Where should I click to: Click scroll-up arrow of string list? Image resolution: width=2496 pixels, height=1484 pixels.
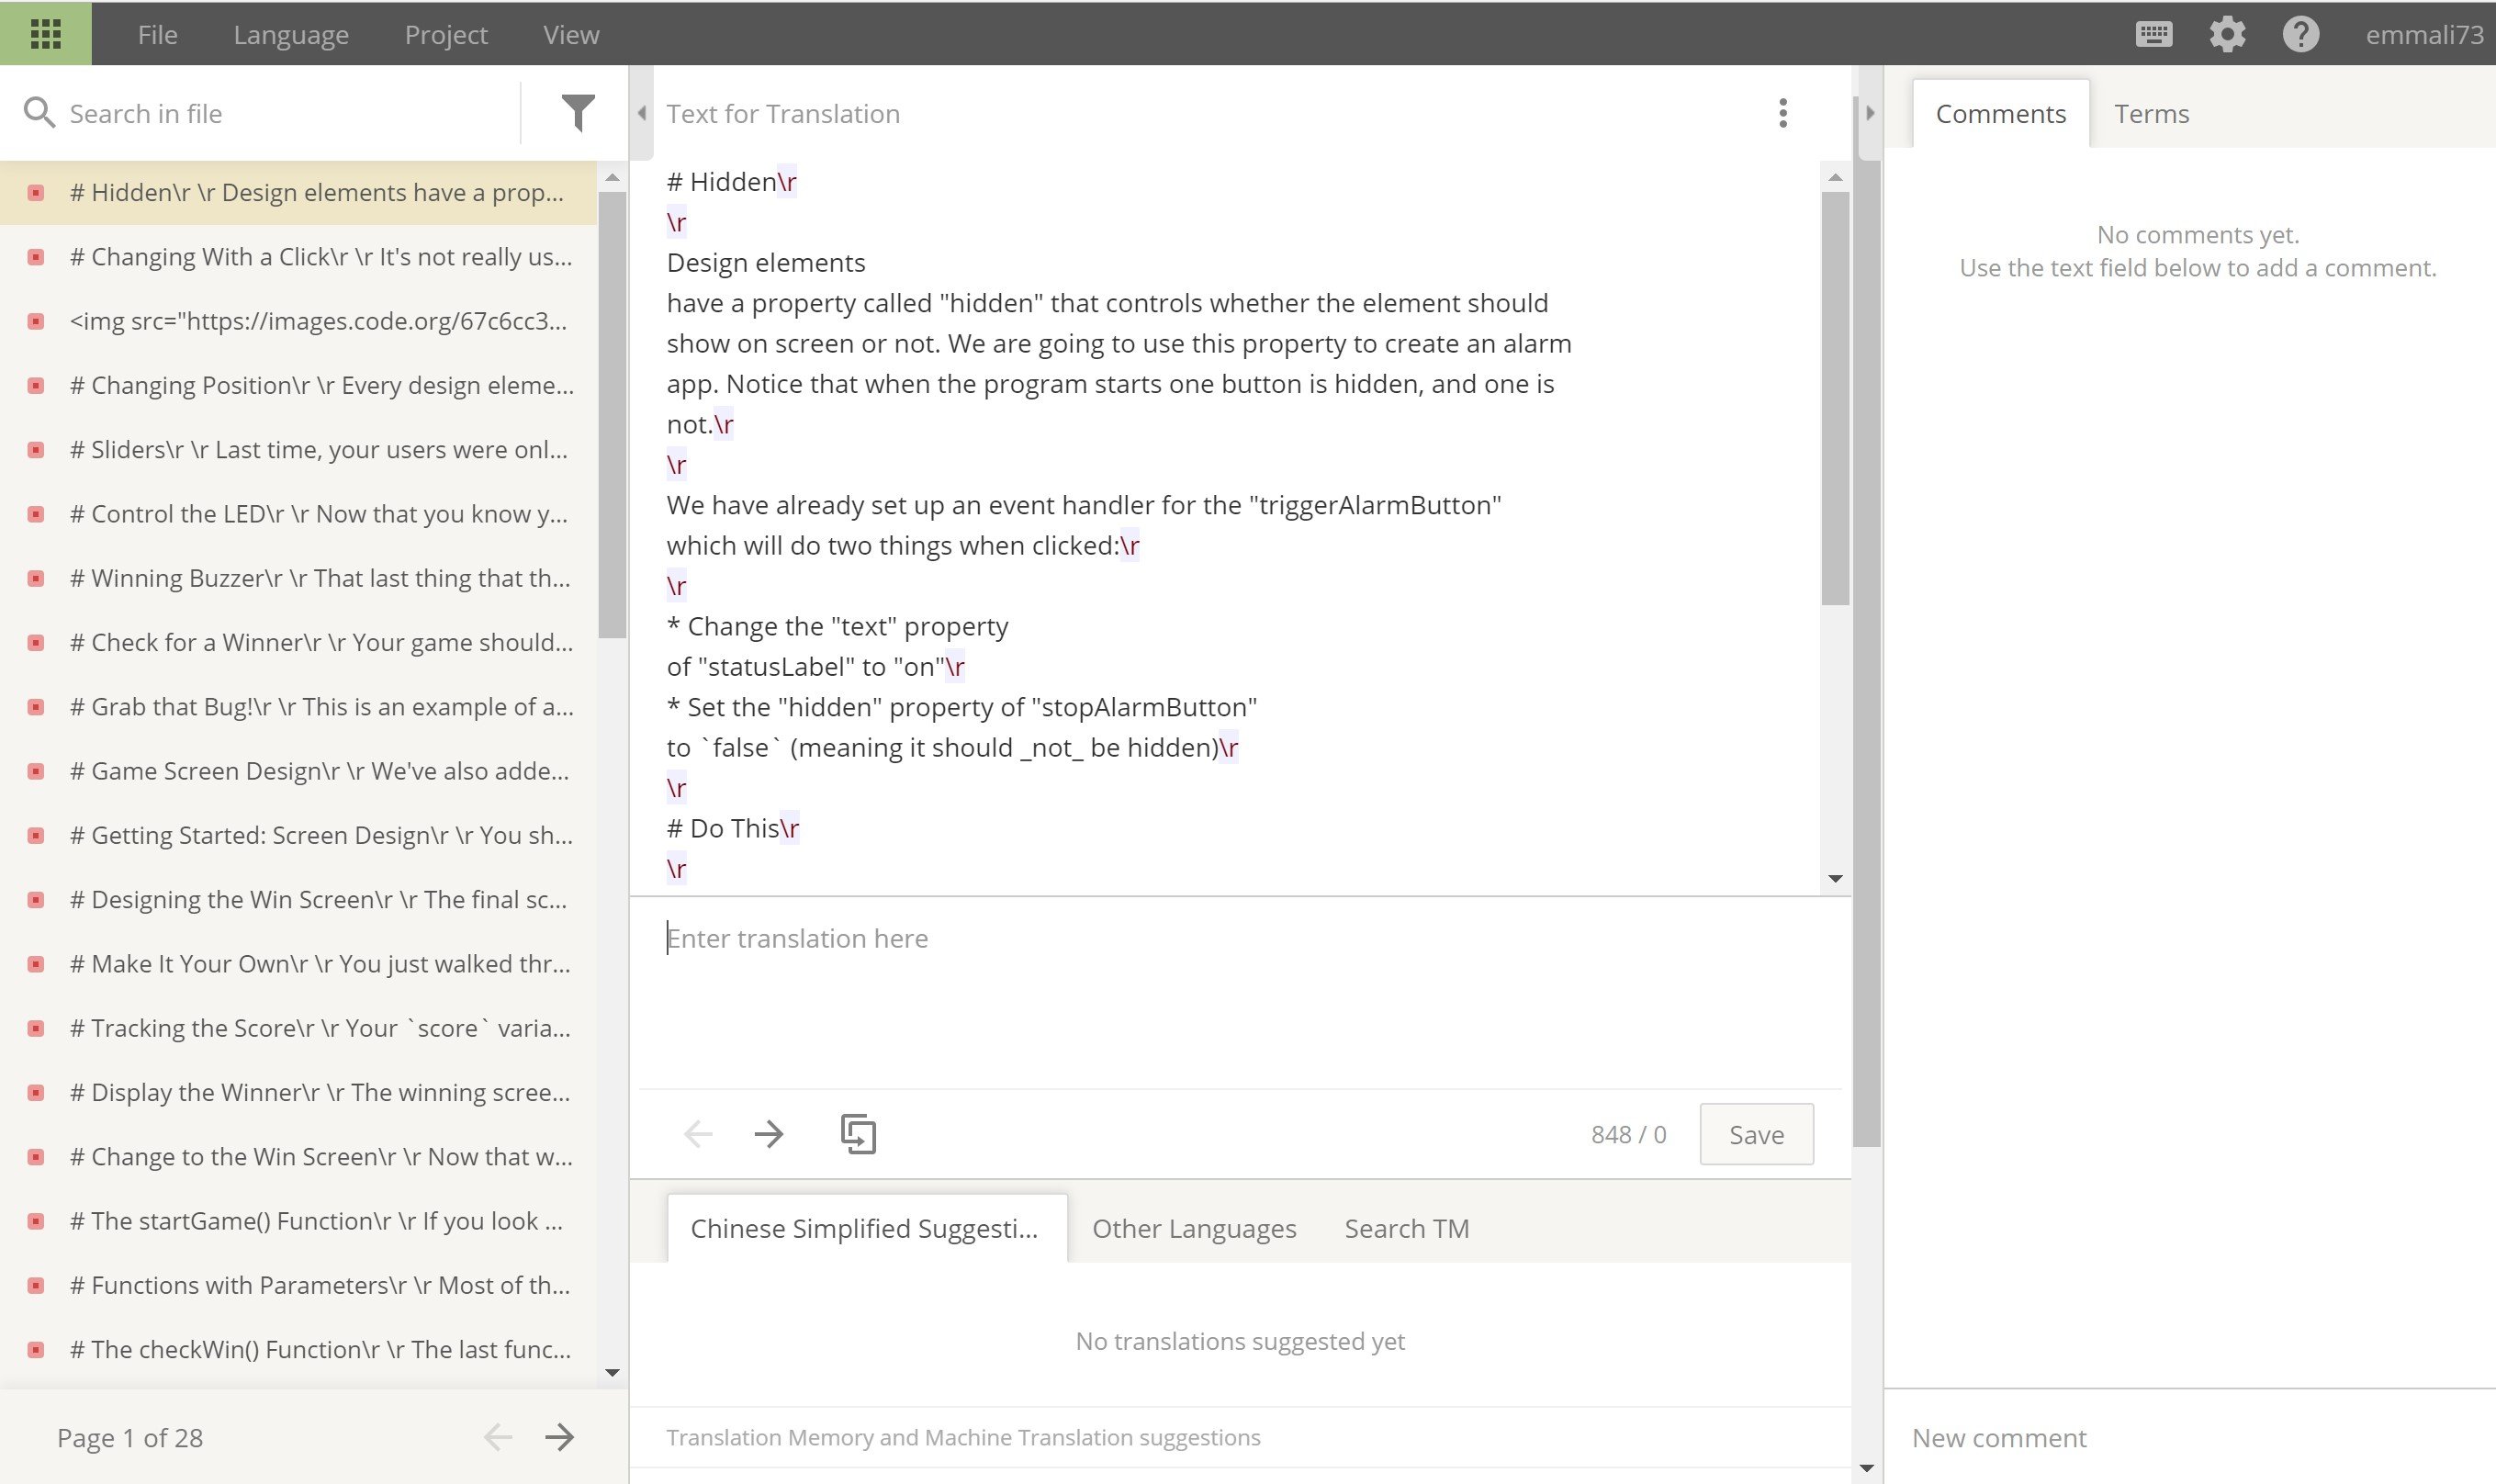(612, 177)
